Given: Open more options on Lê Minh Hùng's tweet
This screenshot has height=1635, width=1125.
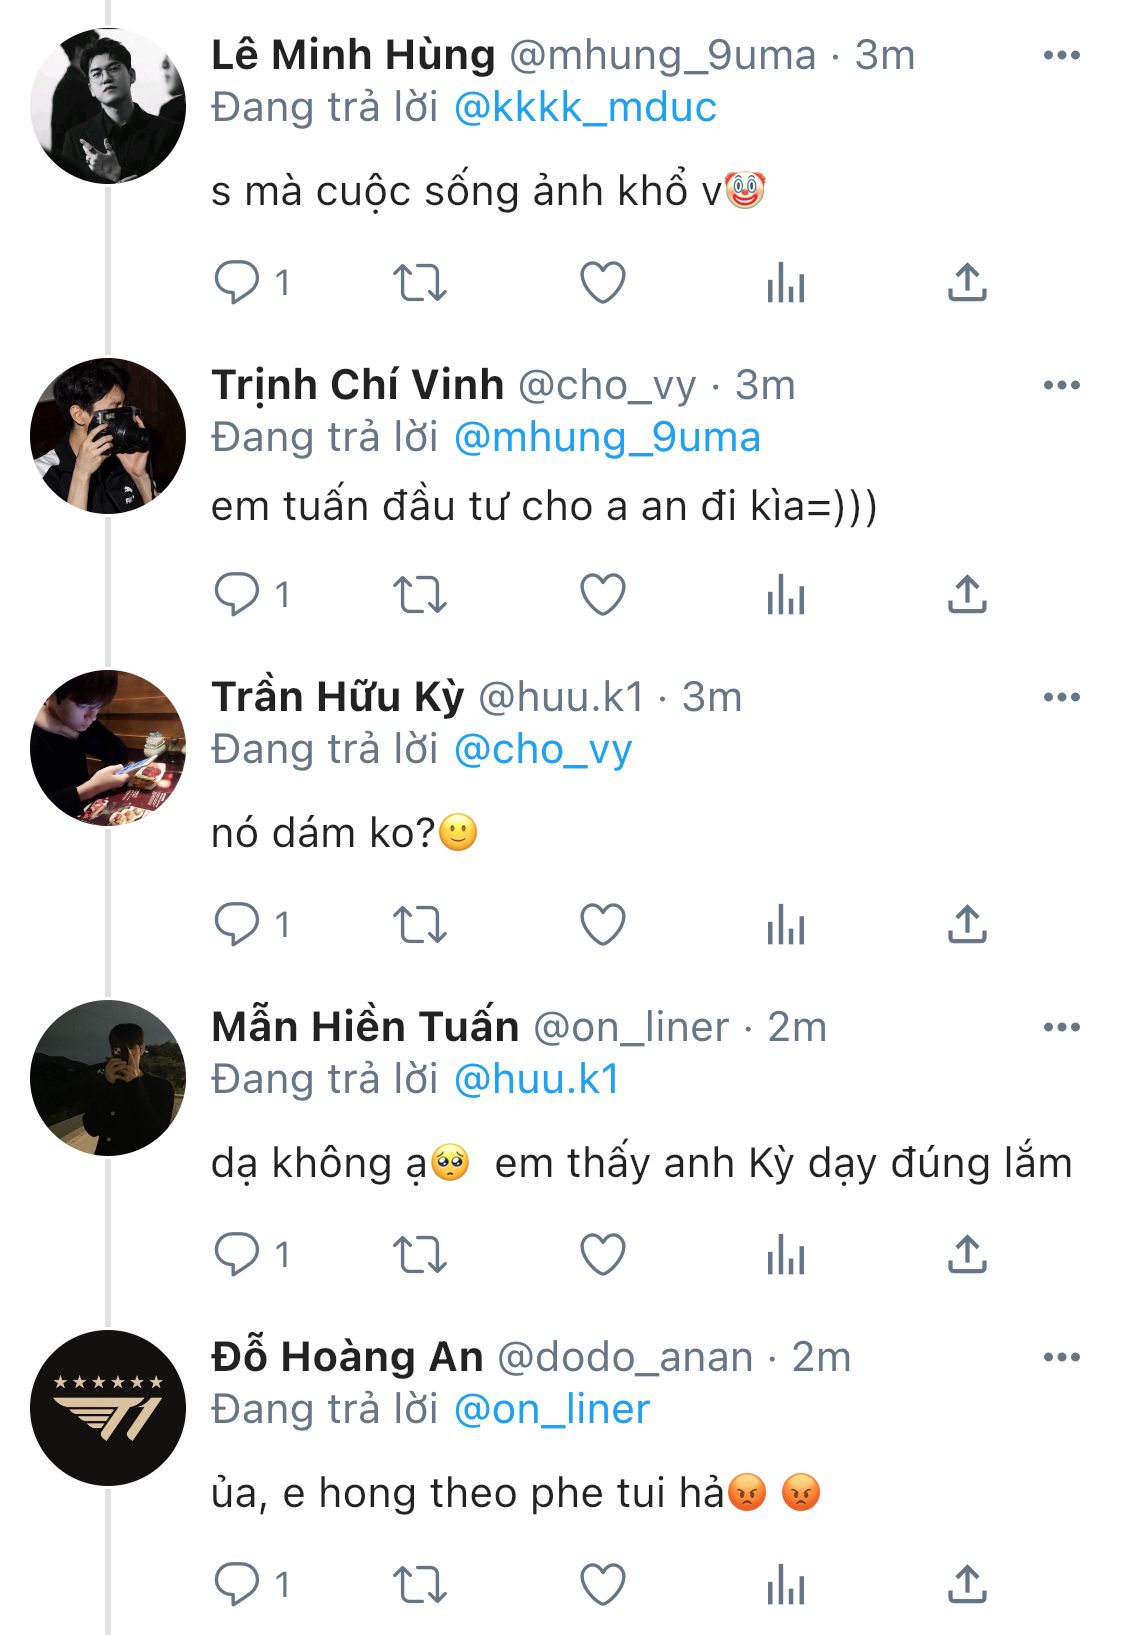Looking at the screenshot, I should 1061,56.
